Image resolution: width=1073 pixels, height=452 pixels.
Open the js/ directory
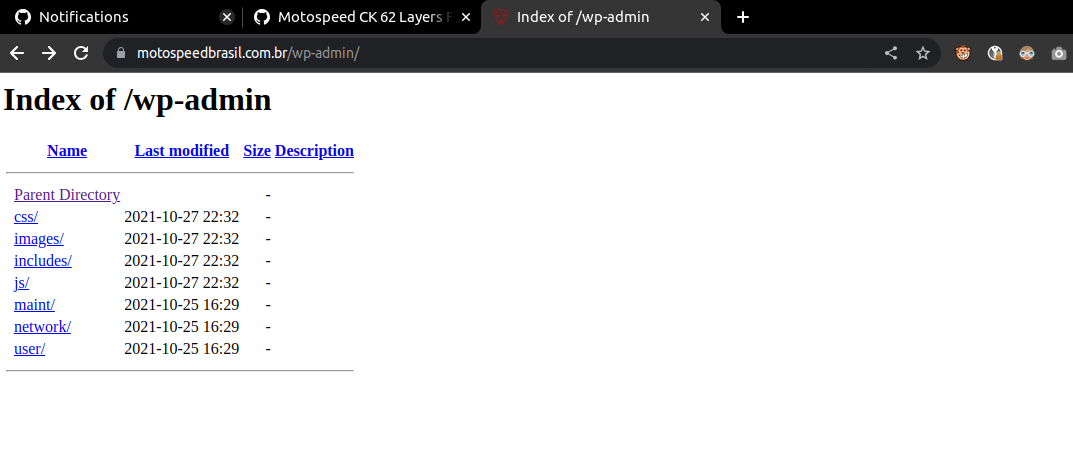[x=22, y=282]
